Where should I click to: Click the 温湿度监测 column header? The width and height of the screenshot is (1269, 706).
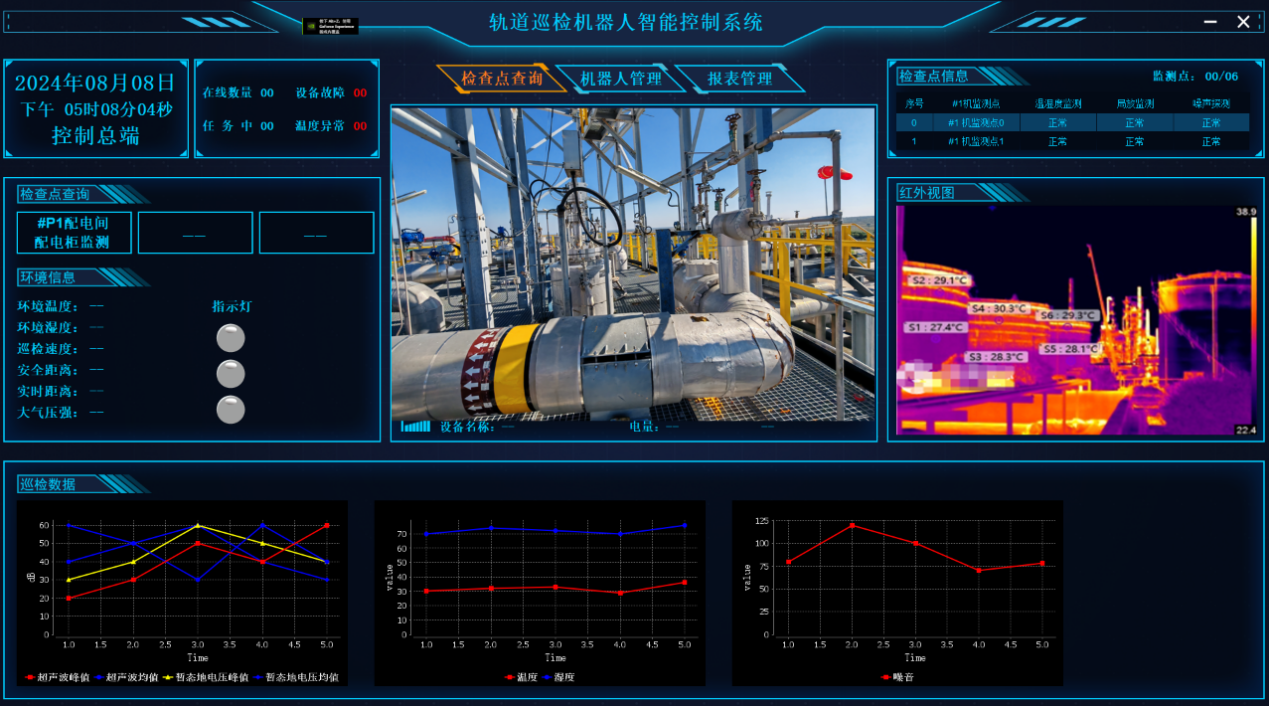tap(1058, 103)
